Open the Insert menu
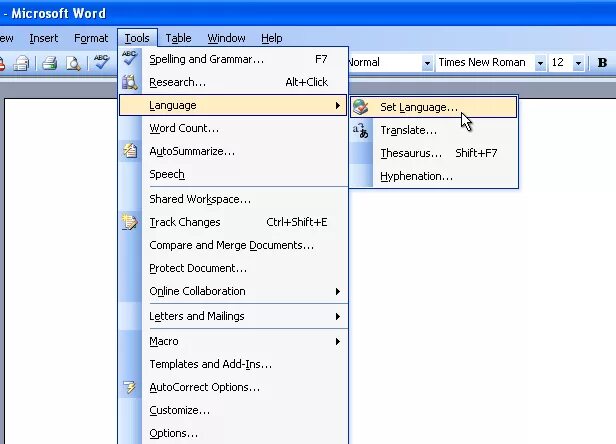Screen dimensions: 616x444 (x=44, y=38)
